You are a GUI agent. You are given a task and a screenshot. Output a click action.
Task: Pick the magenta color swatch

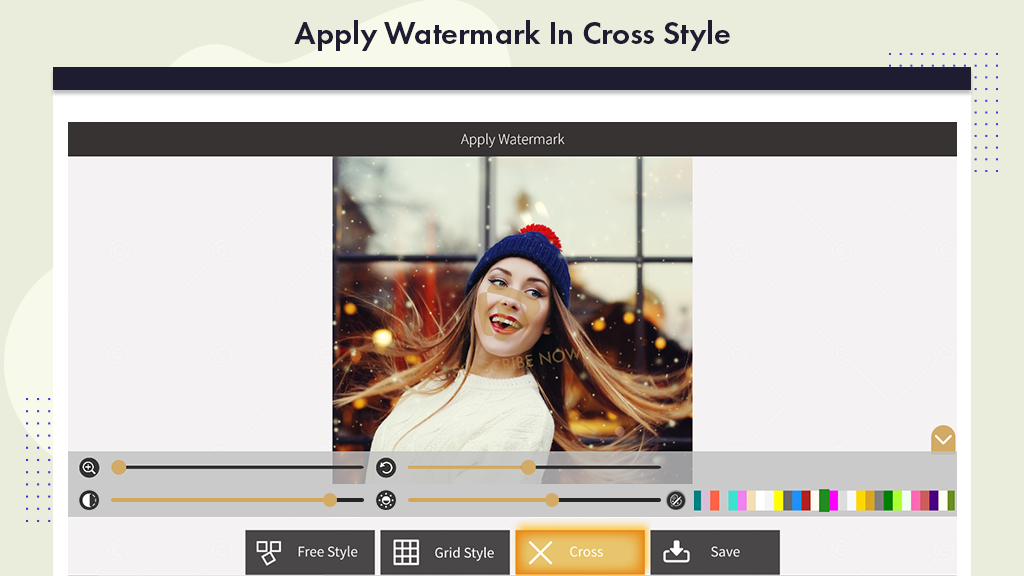(833, 500)
